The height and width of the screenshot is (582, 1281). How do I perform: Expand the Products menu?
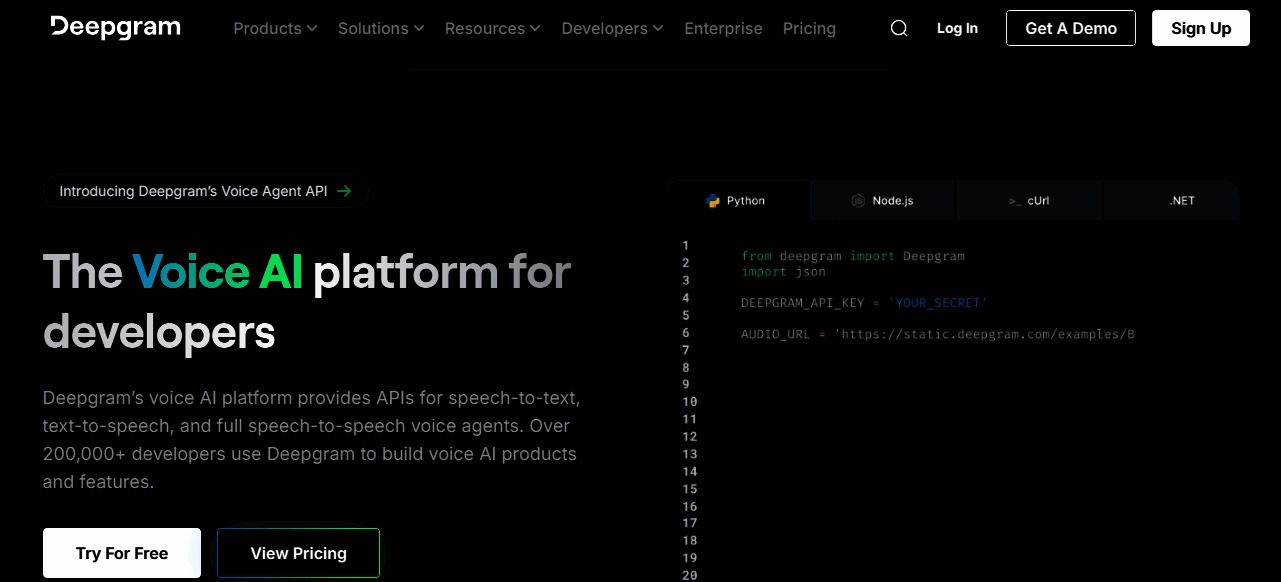click(x=275, y=28)
